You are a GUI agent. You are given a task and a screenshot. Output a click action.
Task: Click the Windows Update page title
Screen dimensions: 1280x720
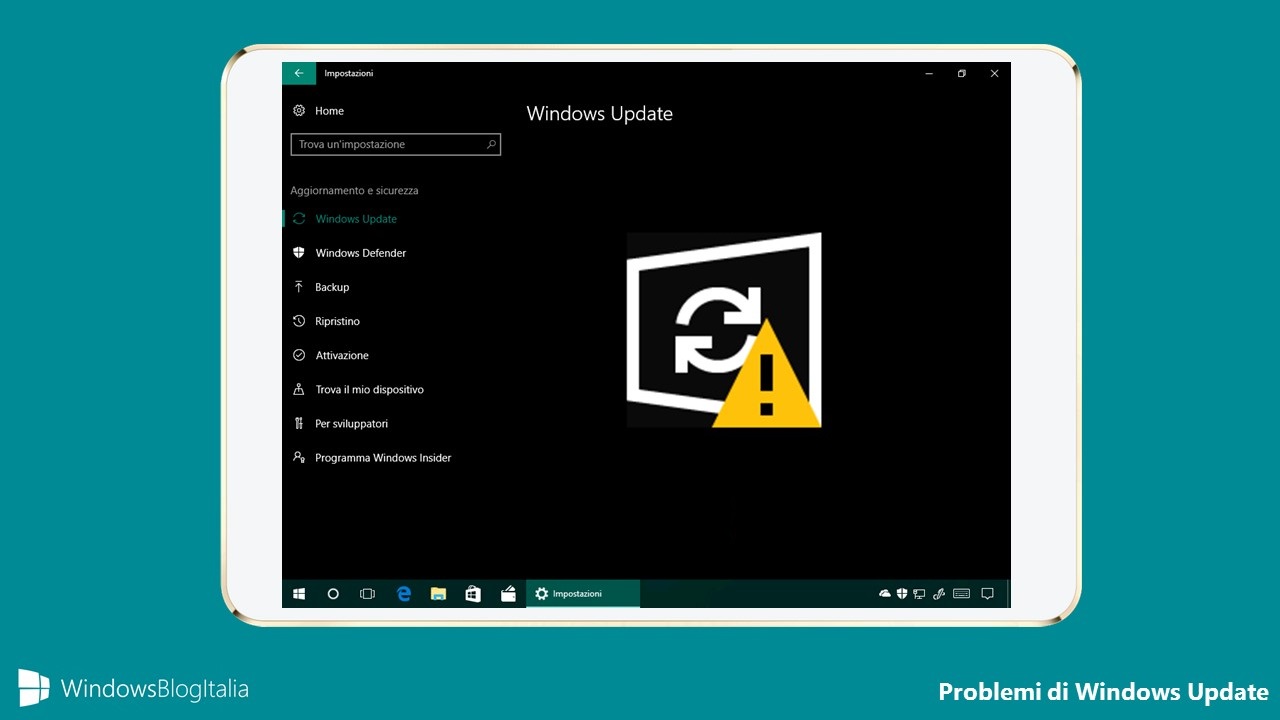599,114
